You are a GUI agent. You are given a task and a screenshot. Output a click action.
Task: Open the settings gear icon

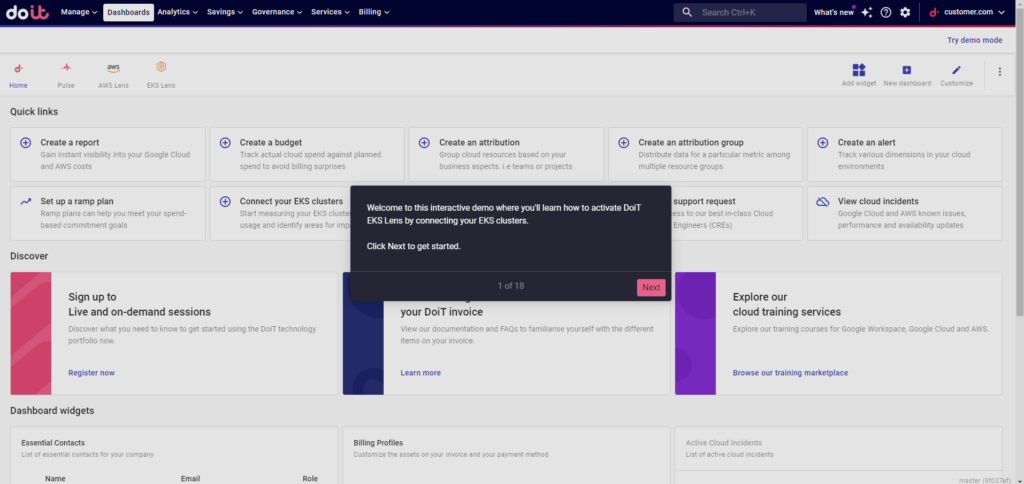point(905,12)
